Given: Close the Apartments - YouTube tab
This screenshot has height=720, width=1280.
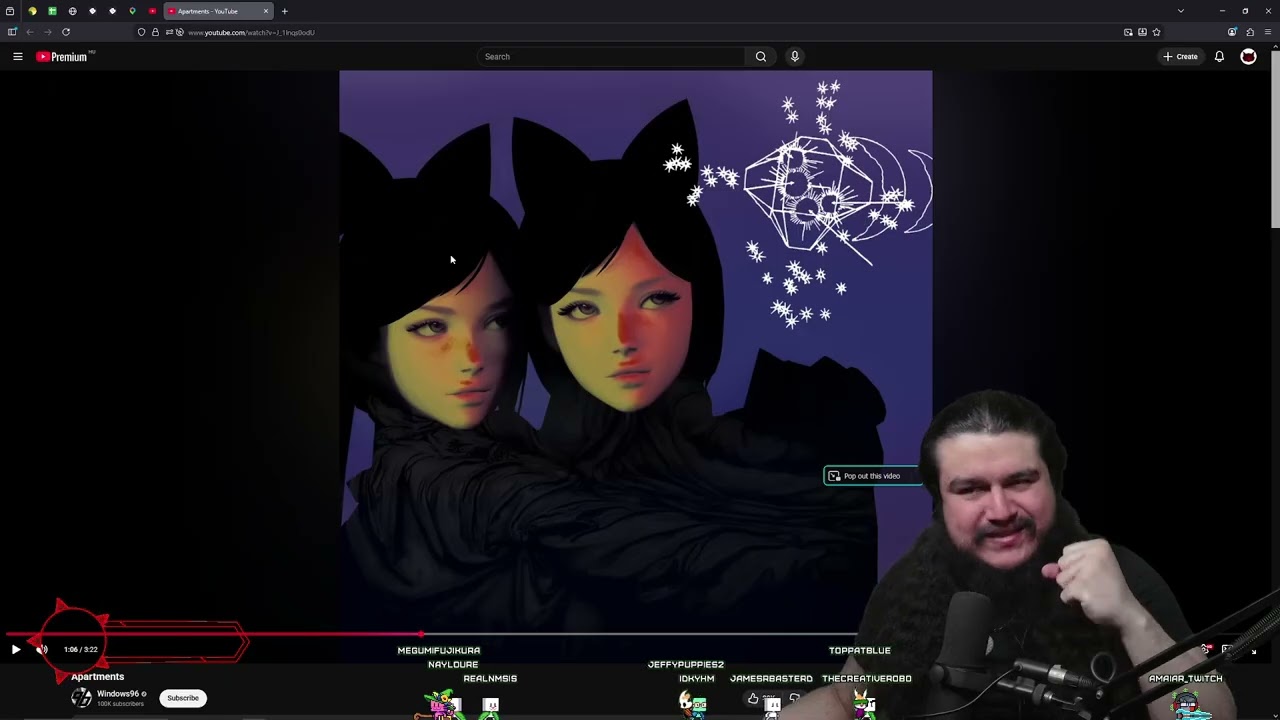Looking at the screenshot, I should [x=266, y=11].
